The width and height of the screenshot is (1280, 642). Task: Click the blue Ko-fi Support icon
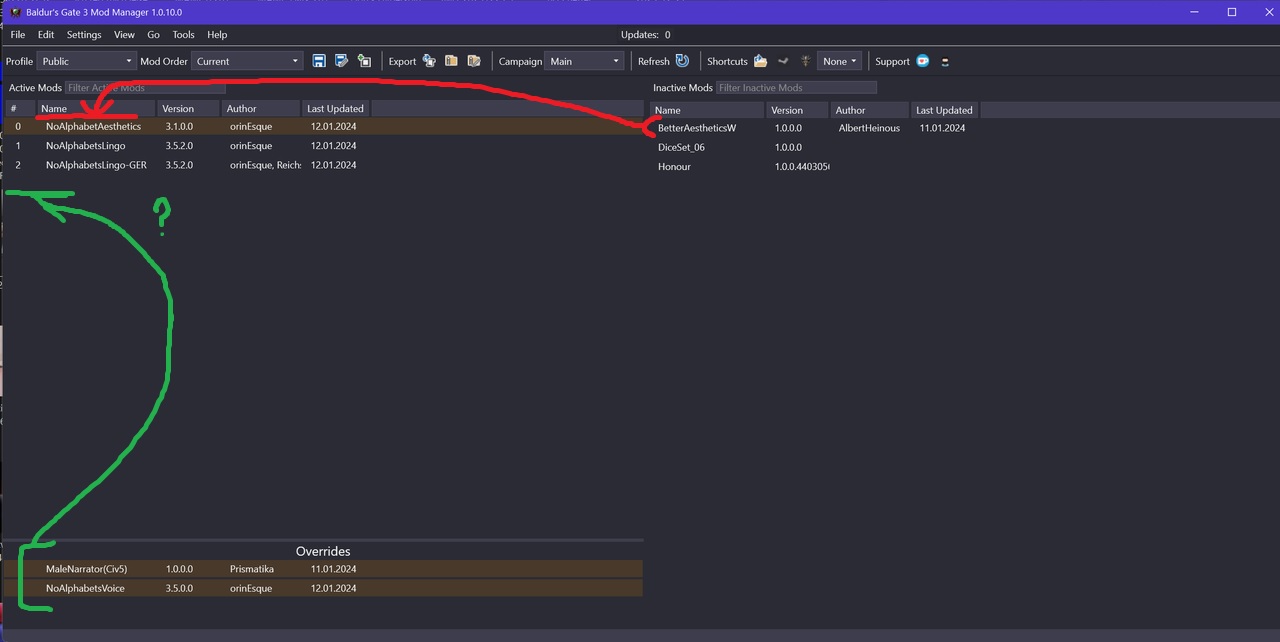coord(922,61)
